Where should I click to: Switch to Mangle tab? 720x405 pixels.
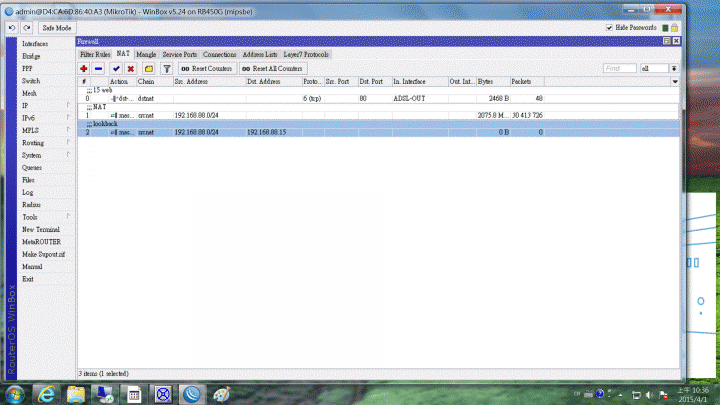coord(146,55)
